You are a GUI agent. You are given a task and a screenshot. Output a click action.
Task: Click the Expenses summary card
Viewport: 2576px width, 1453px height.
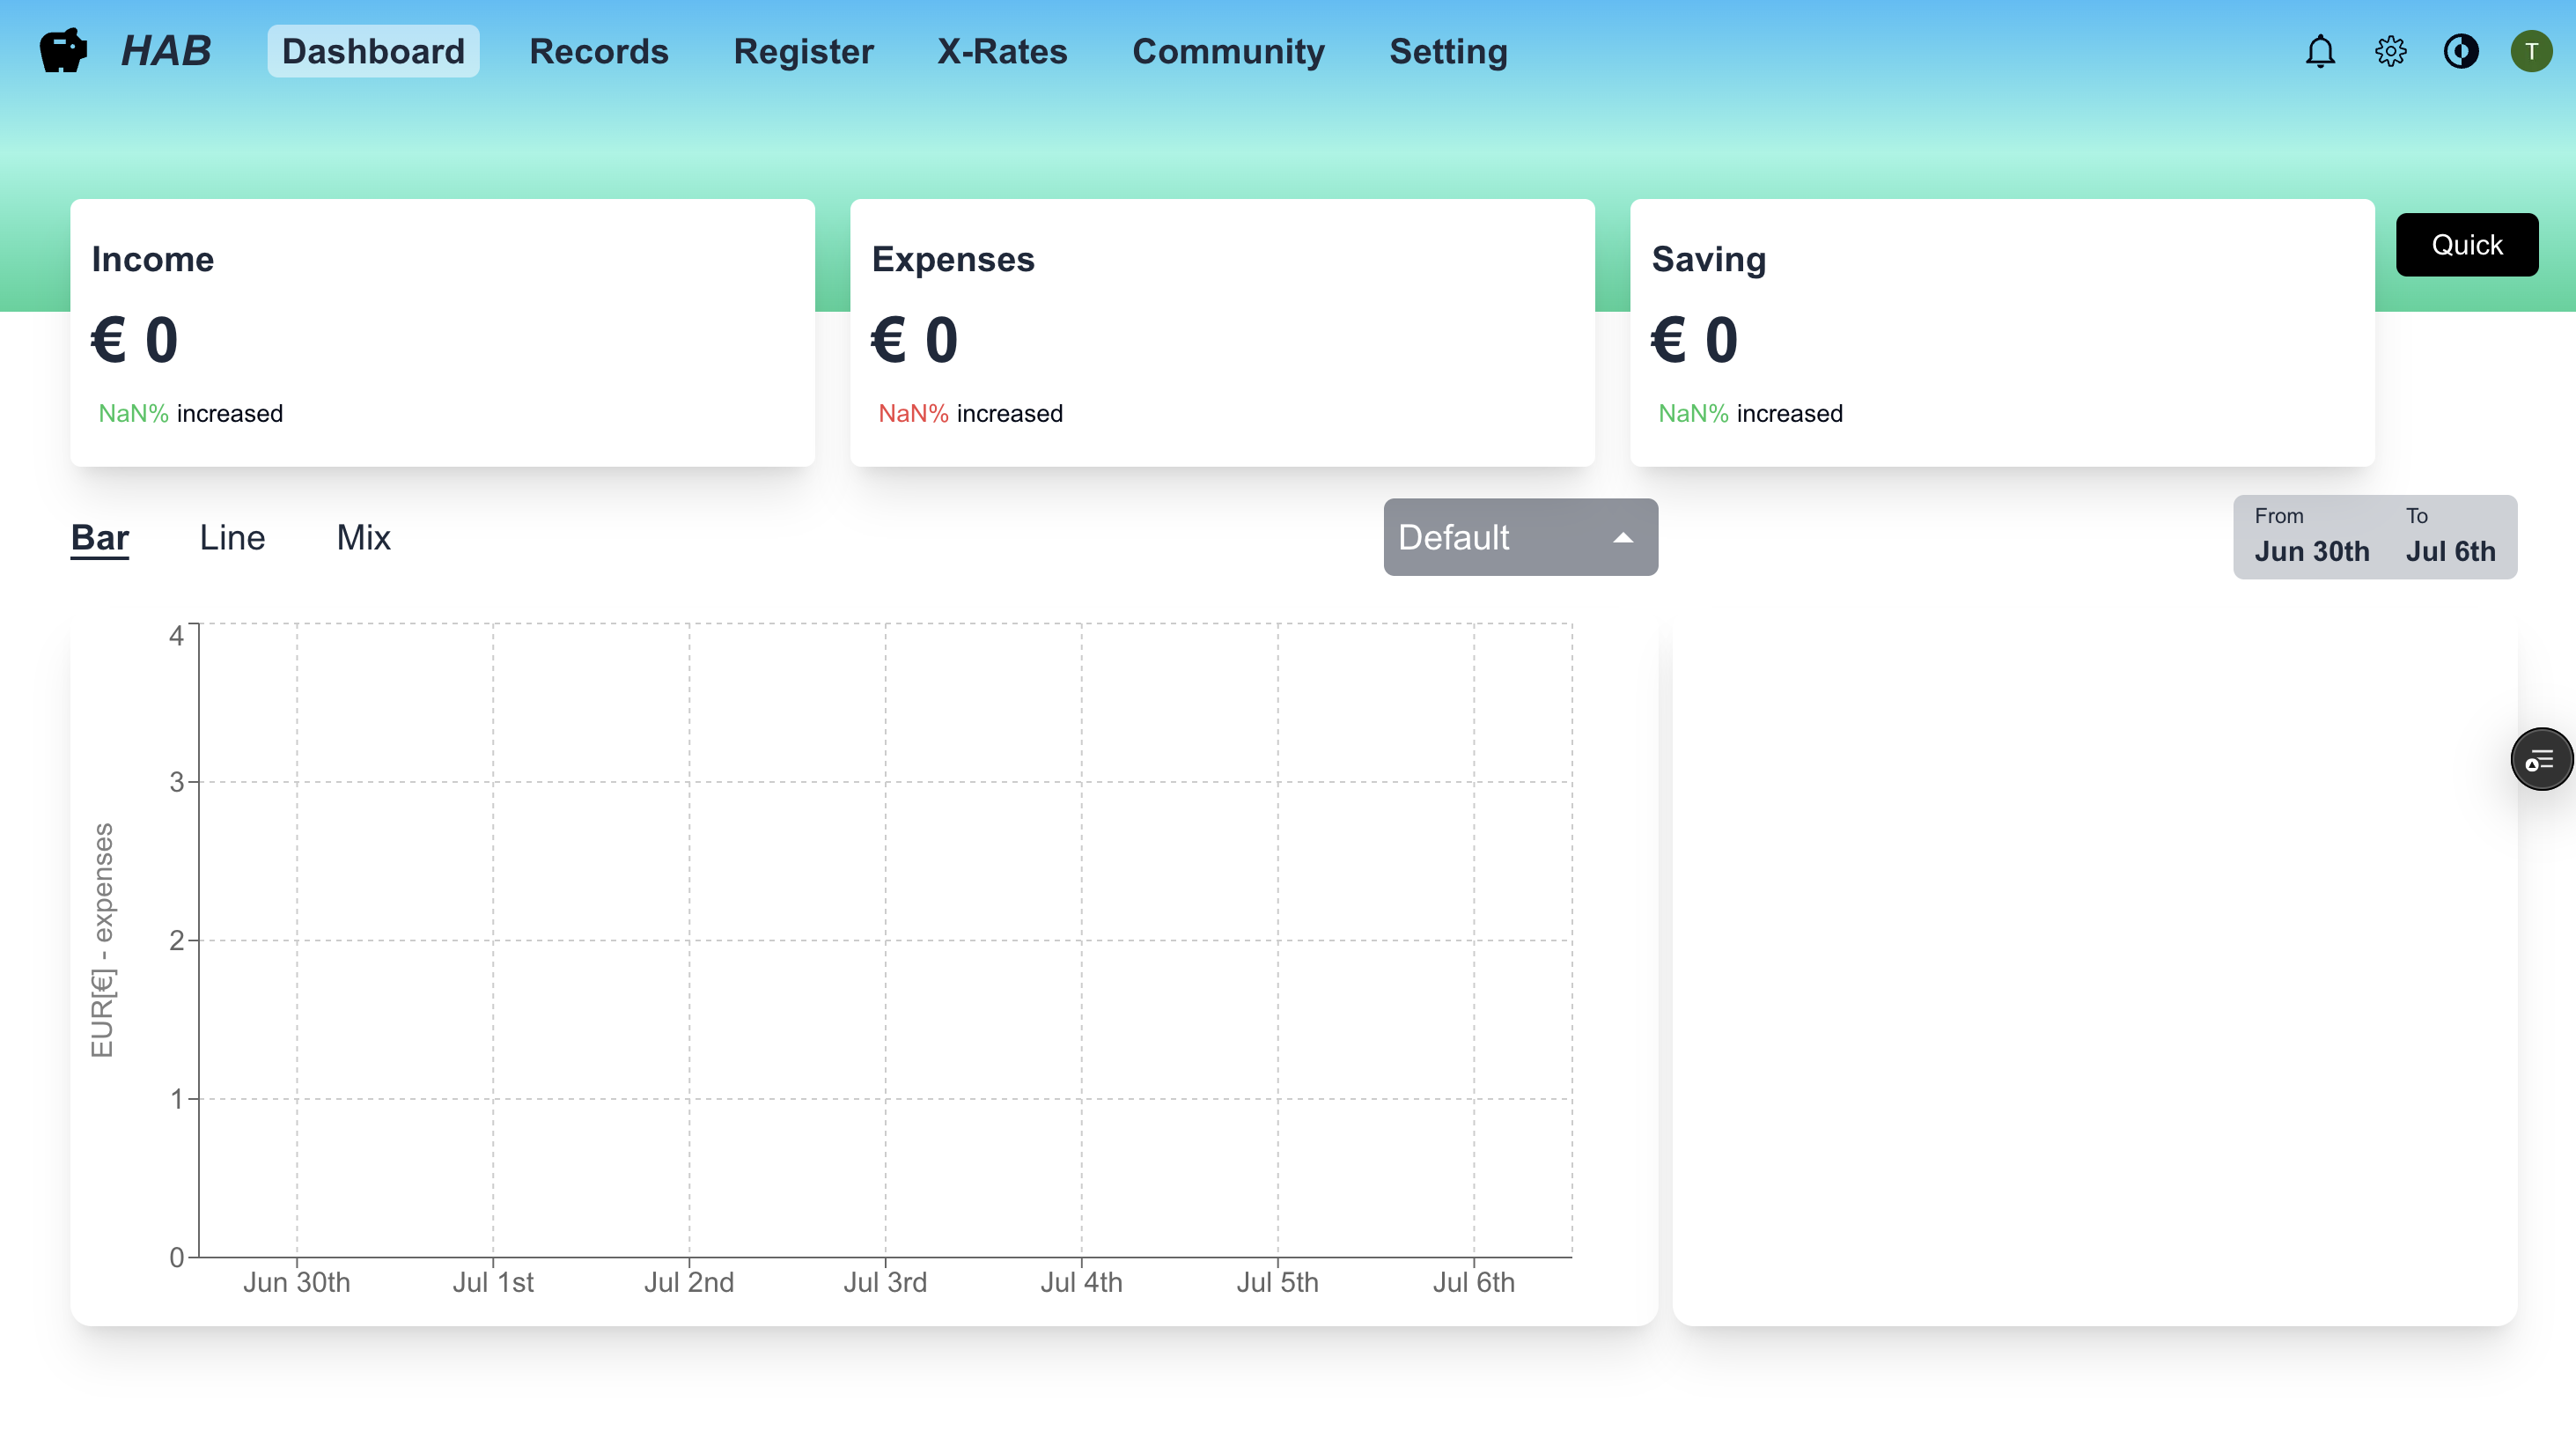click(x=1222, y=333)
